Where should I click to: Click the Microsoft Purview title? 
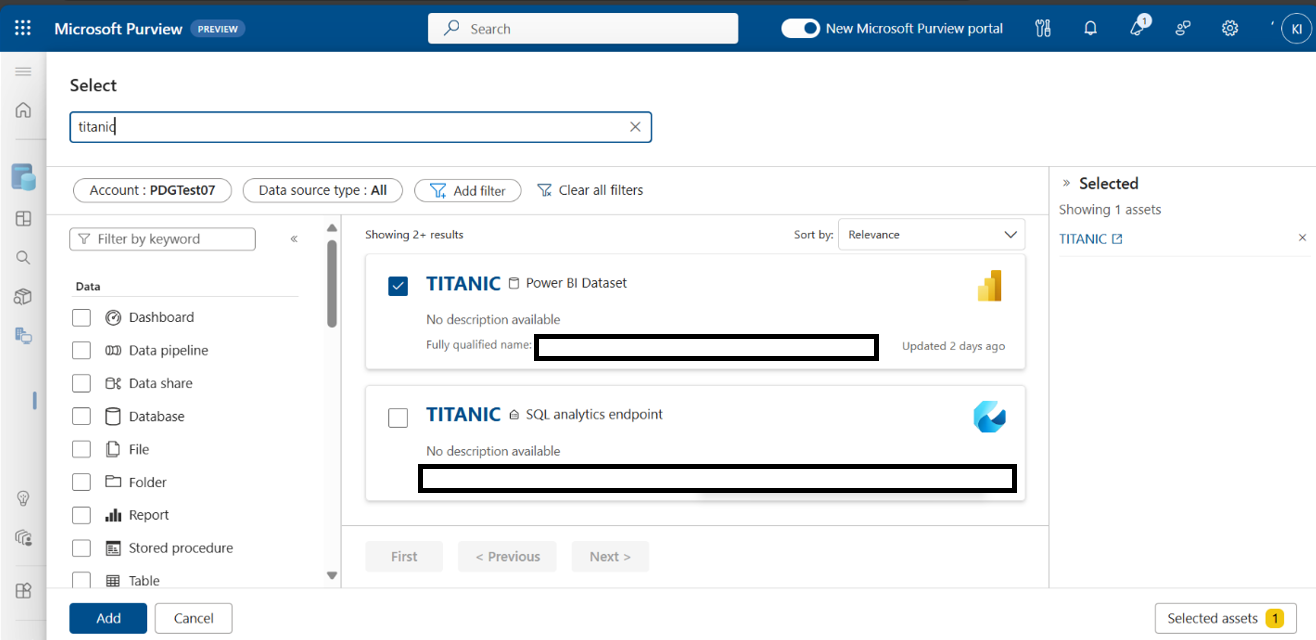pos(118,28)
